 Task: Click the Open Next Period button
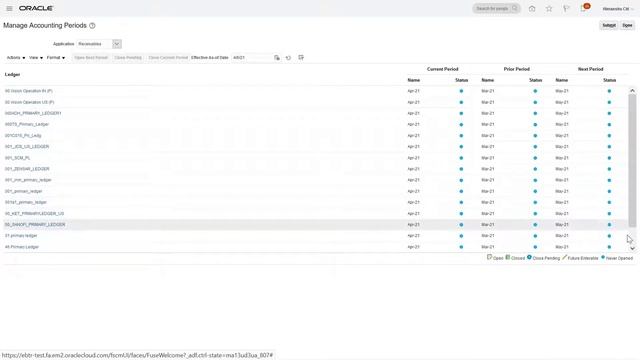point(91,58)
